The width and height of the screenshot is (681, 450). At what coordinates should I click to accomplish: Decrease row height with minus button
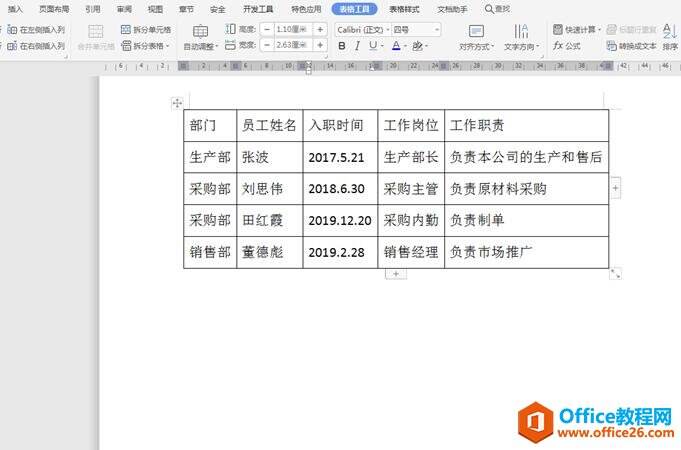click(267, 30)
